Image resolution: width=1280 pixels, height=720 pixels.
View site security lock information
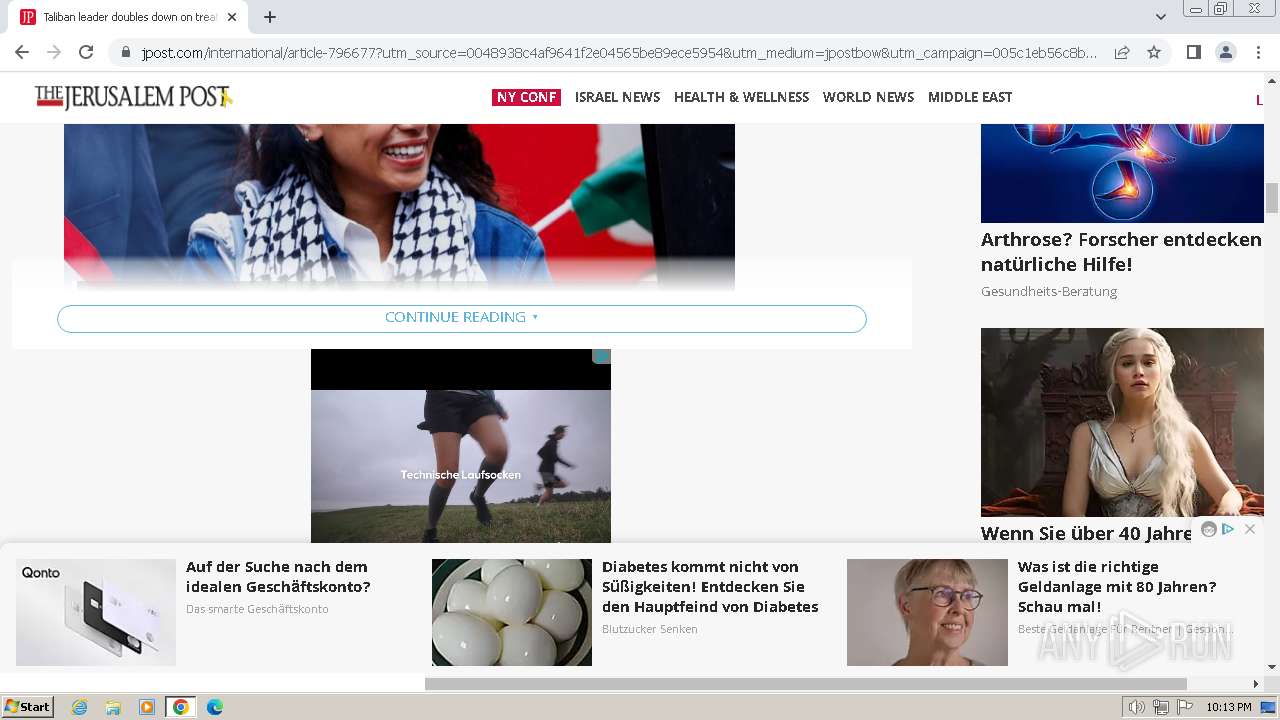pos(125,53)
